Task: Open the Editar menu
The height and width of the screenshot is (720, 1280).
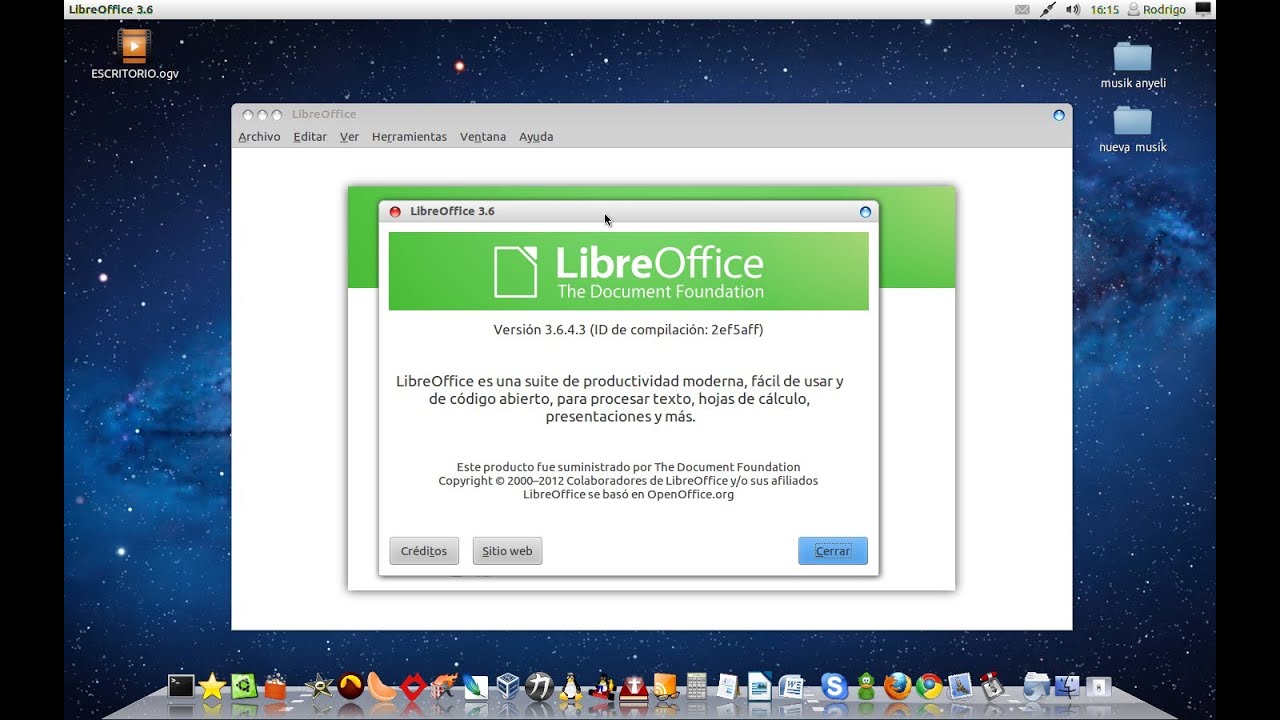Action: pyautogui.click(x=310, y=137)
